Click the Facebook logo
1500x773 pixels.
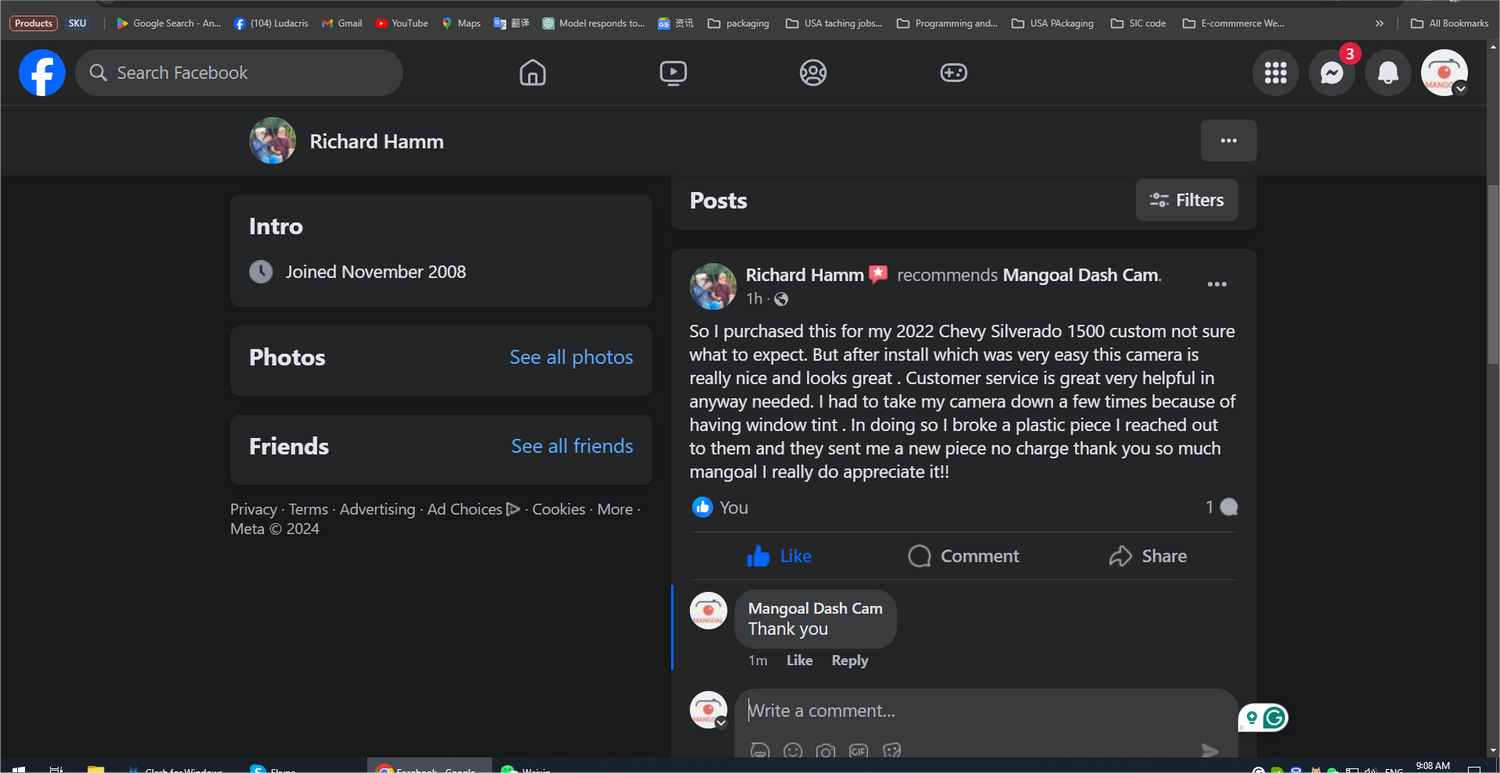click(42, 73)
